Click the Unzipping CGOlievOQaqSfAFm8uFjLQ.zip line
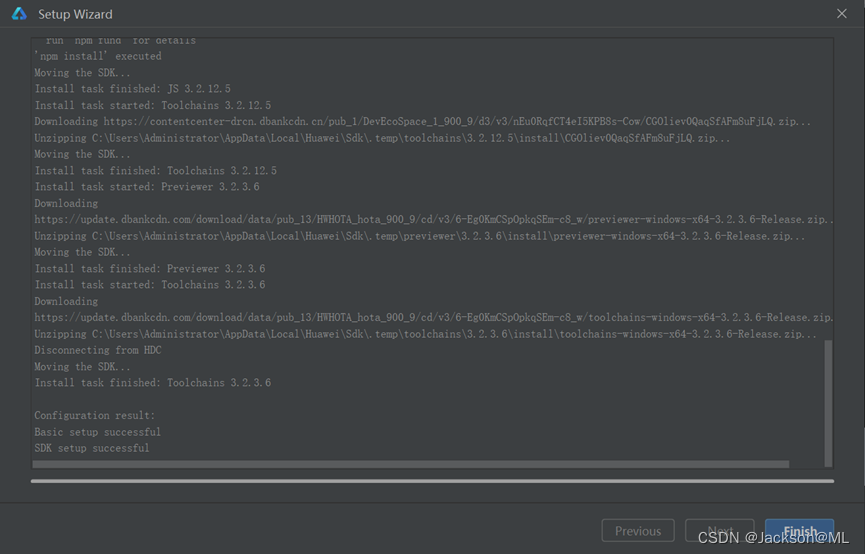Viewport: 865px width, 554px height. (x=382, y=138)
